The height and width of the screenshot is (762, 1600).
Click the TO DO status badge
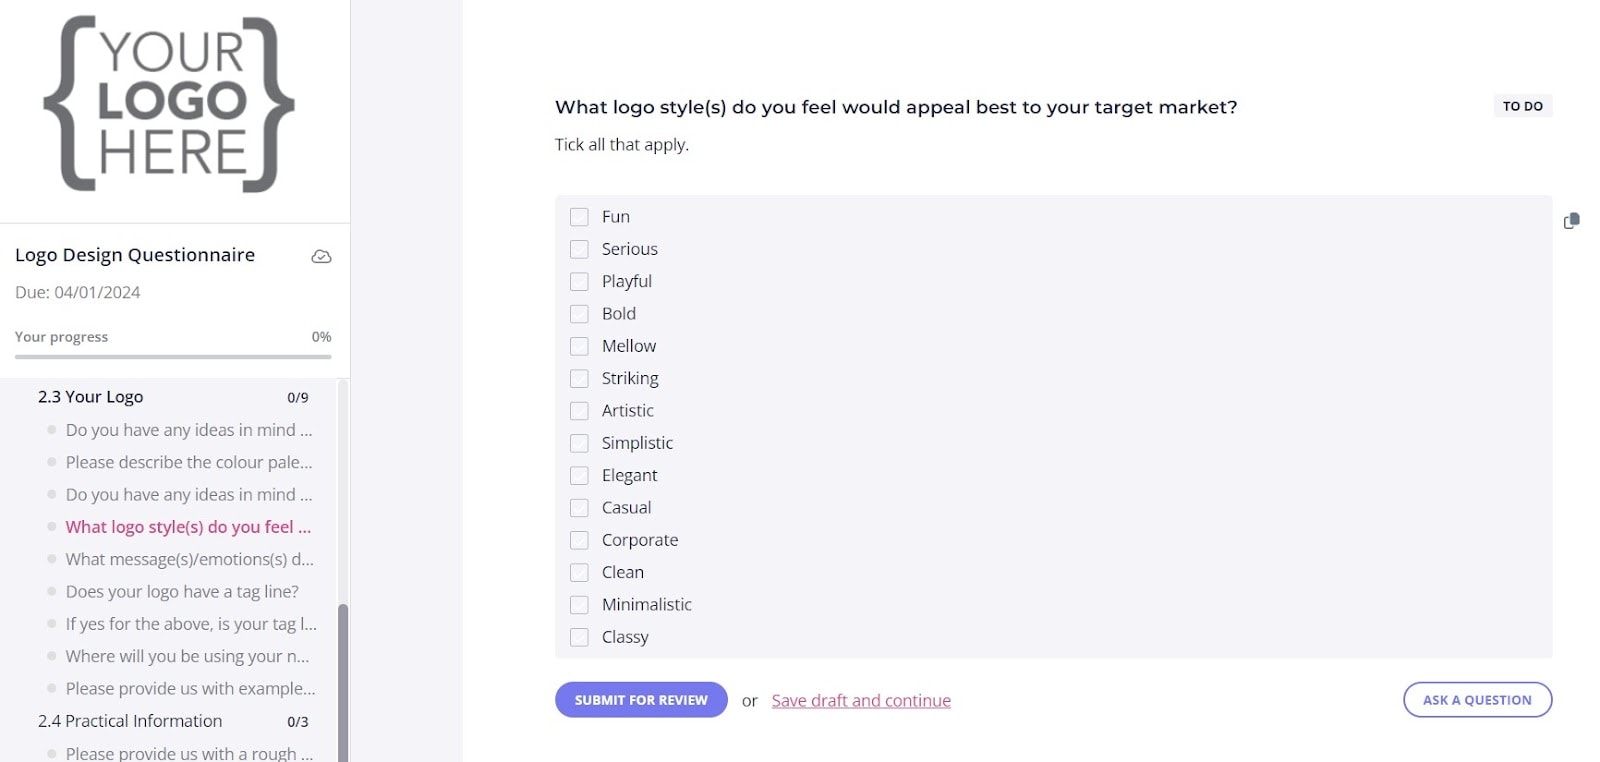point(1523,105)
